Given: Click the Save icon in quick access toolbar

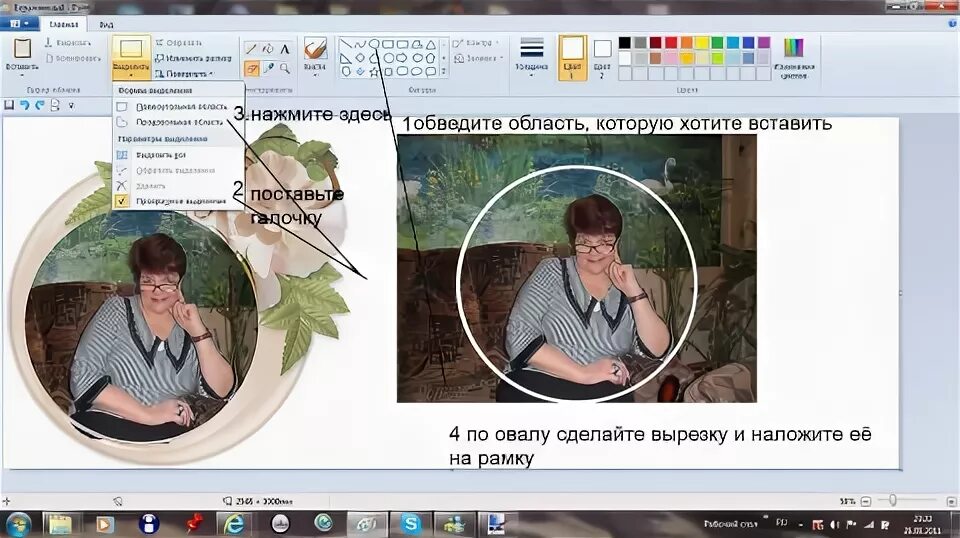Looking at the screenshot, I should point(9,105).
